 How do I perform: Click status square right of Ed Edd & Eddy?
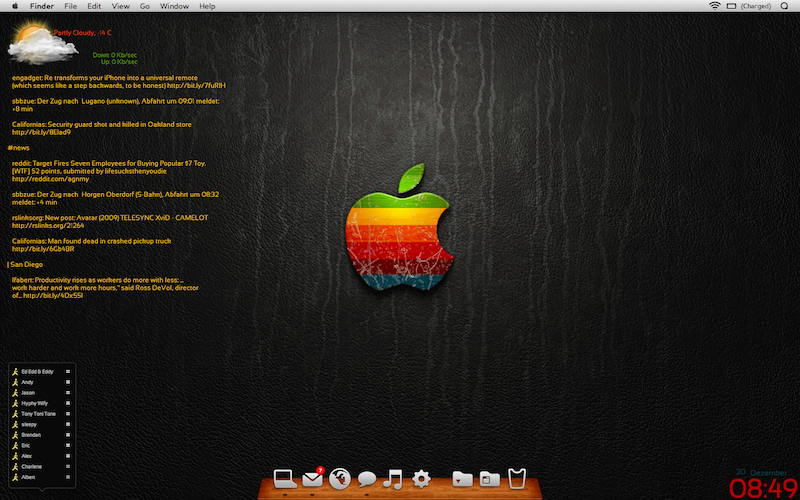click(x=68, y=371)
